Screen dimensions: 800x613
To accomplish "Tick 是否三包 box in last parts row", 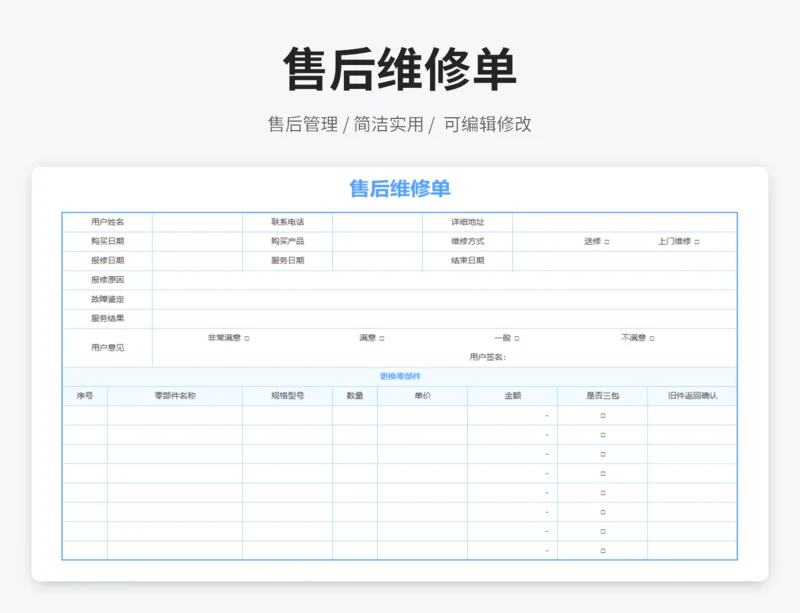I will coord(603,551).
